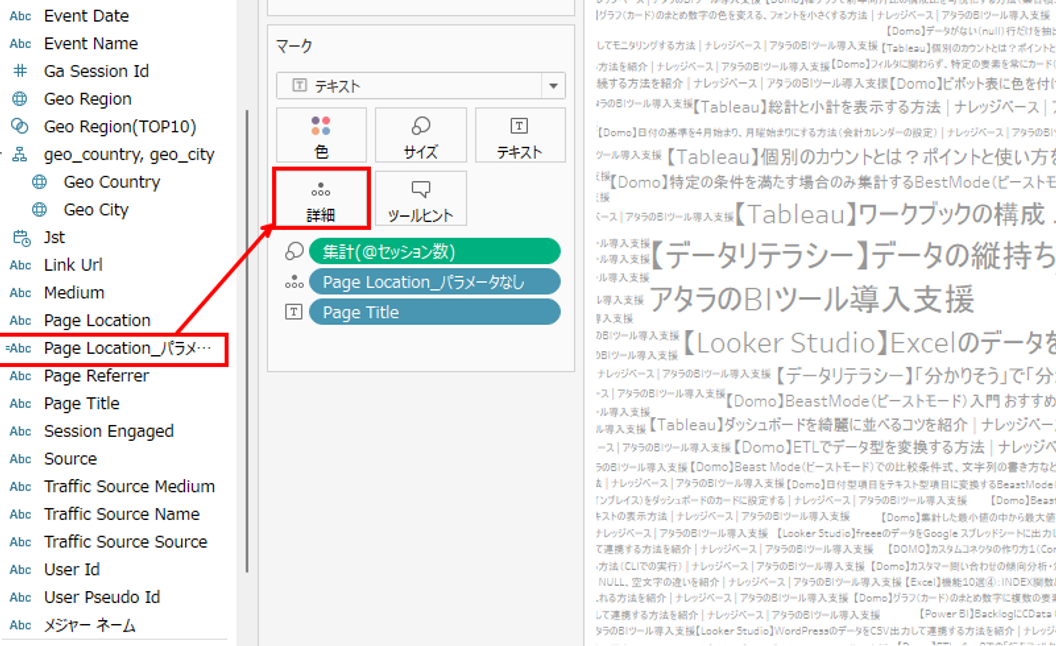Select the メジャー ネーム field
Image resolution: width=1056 pixels, height=646 pixels.
90,624
